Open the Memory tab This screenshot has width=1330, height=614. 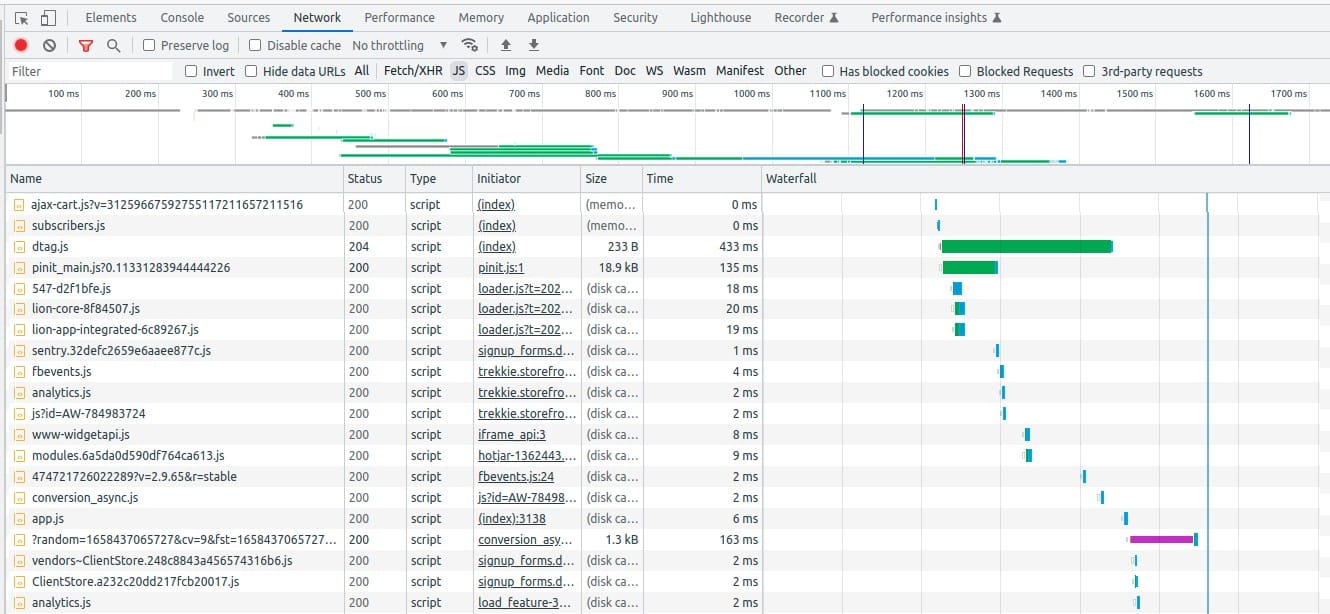[x=481, y=18]
